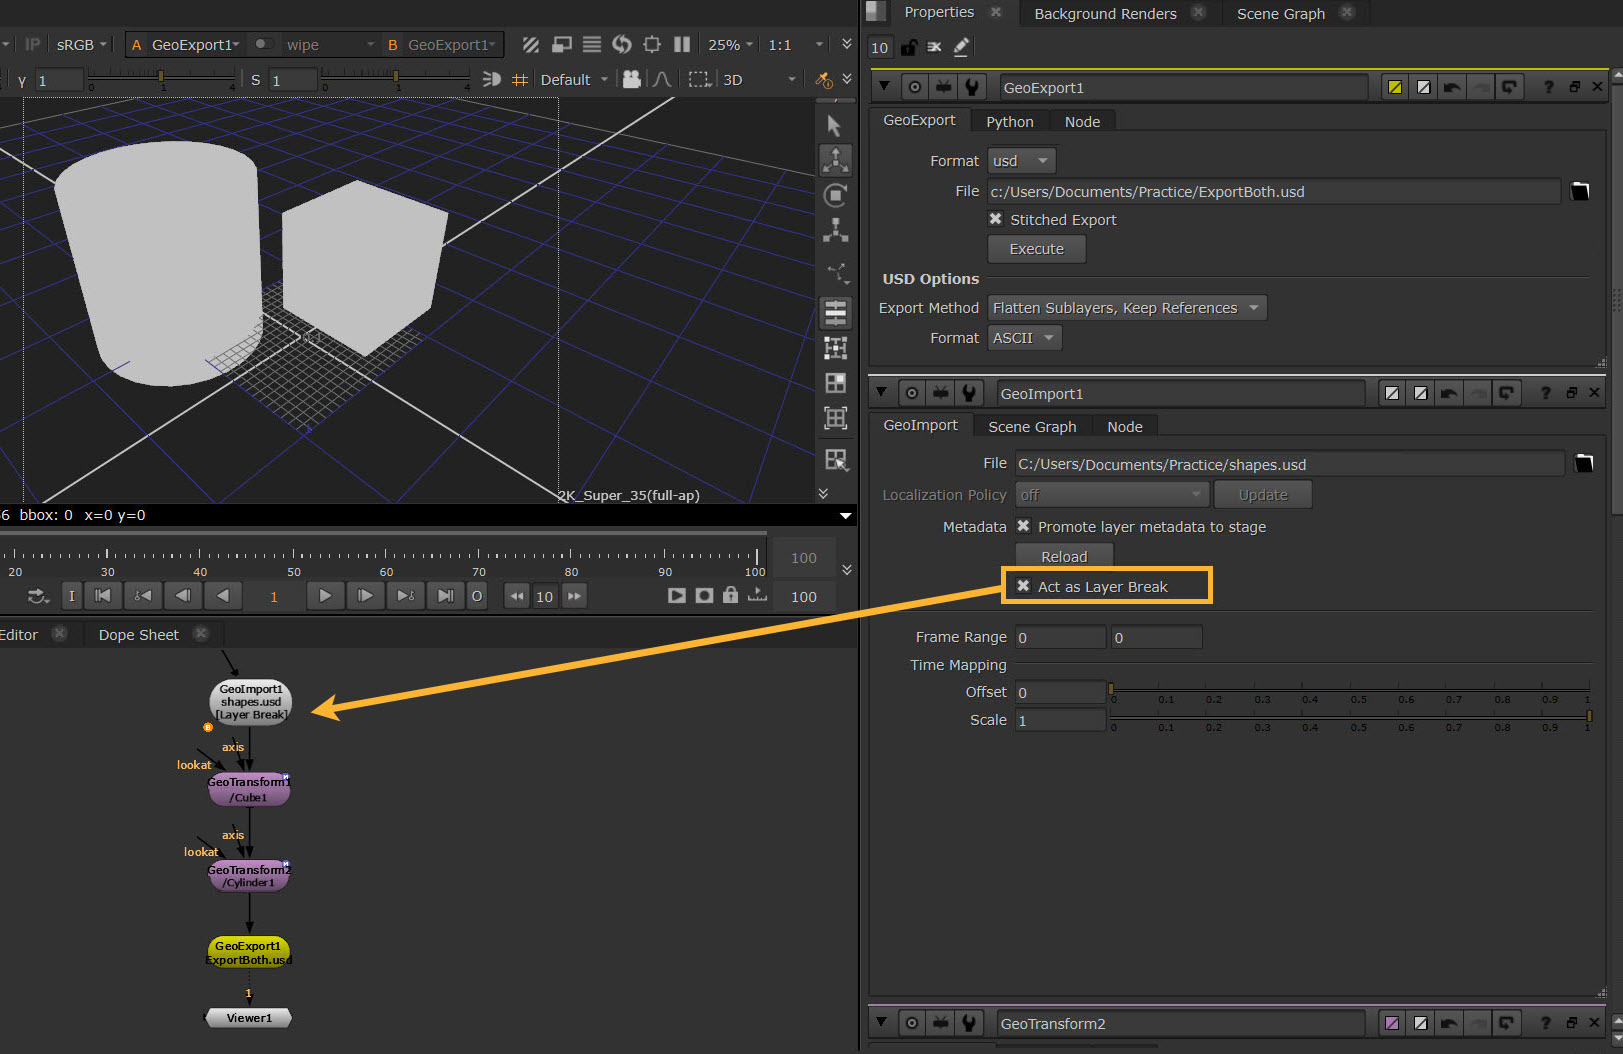Step to next keyframe
The image size is (1623, 1054).
(405, 596)
